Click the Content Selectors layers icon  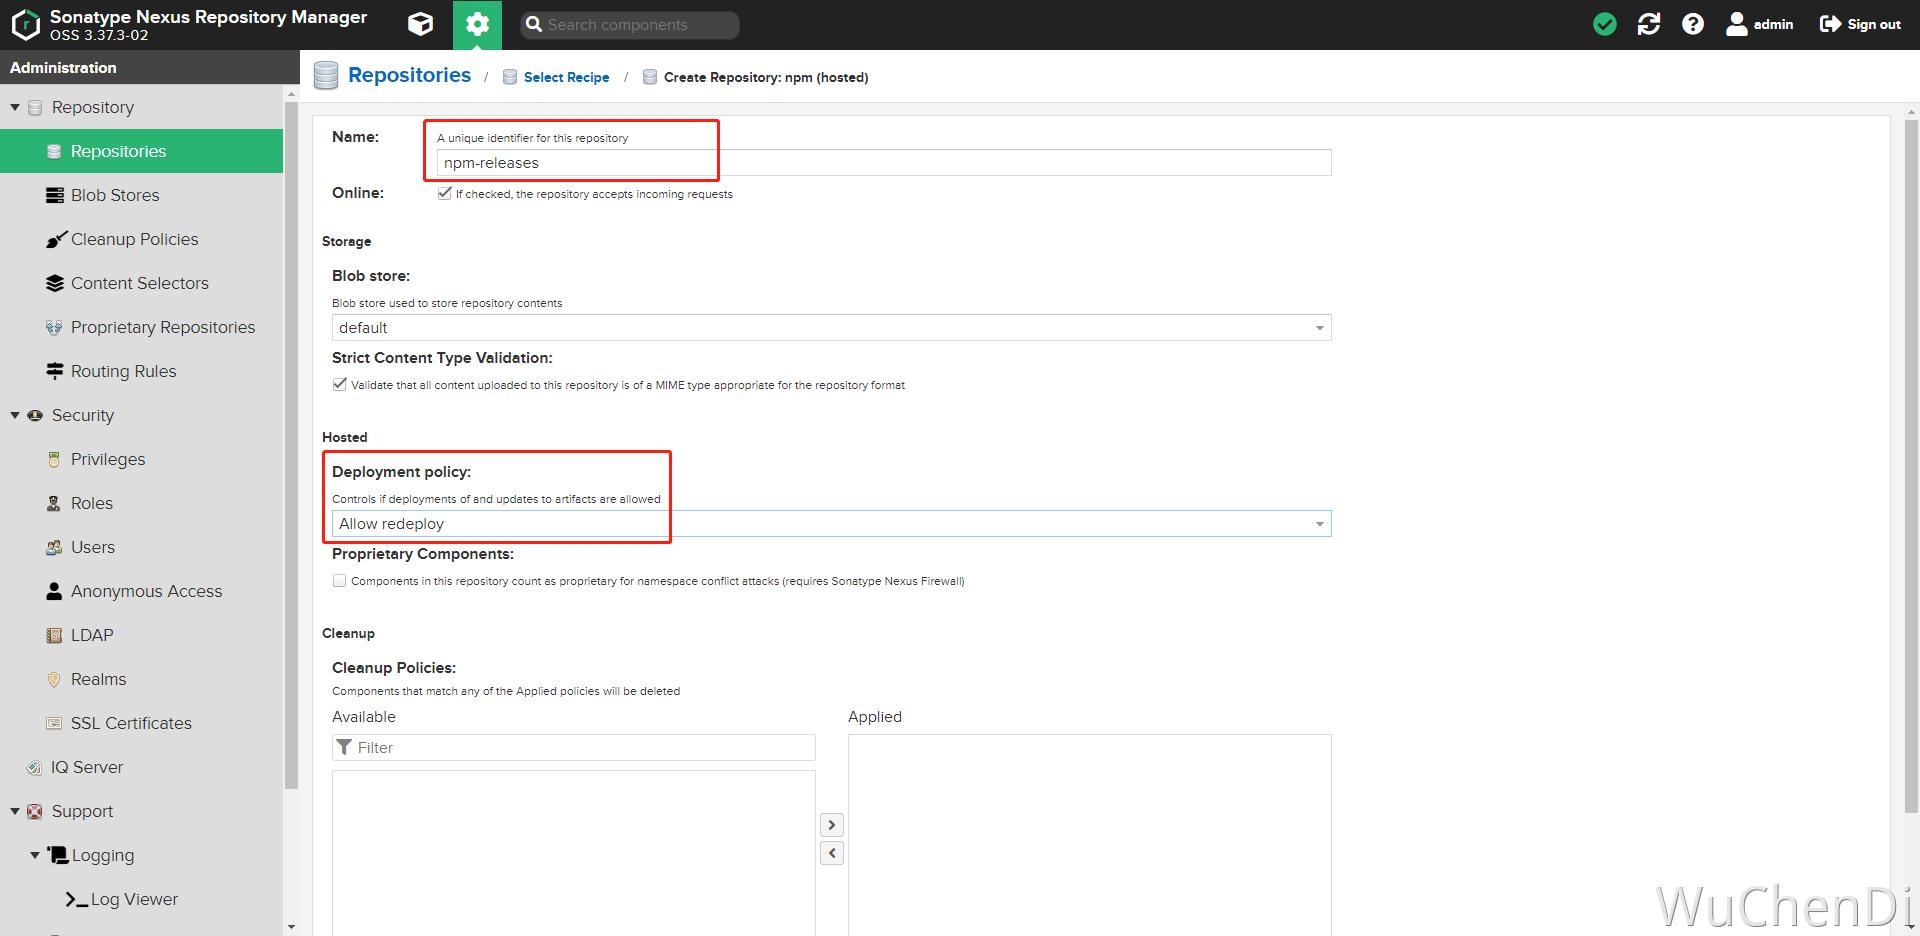click(55, 283)
